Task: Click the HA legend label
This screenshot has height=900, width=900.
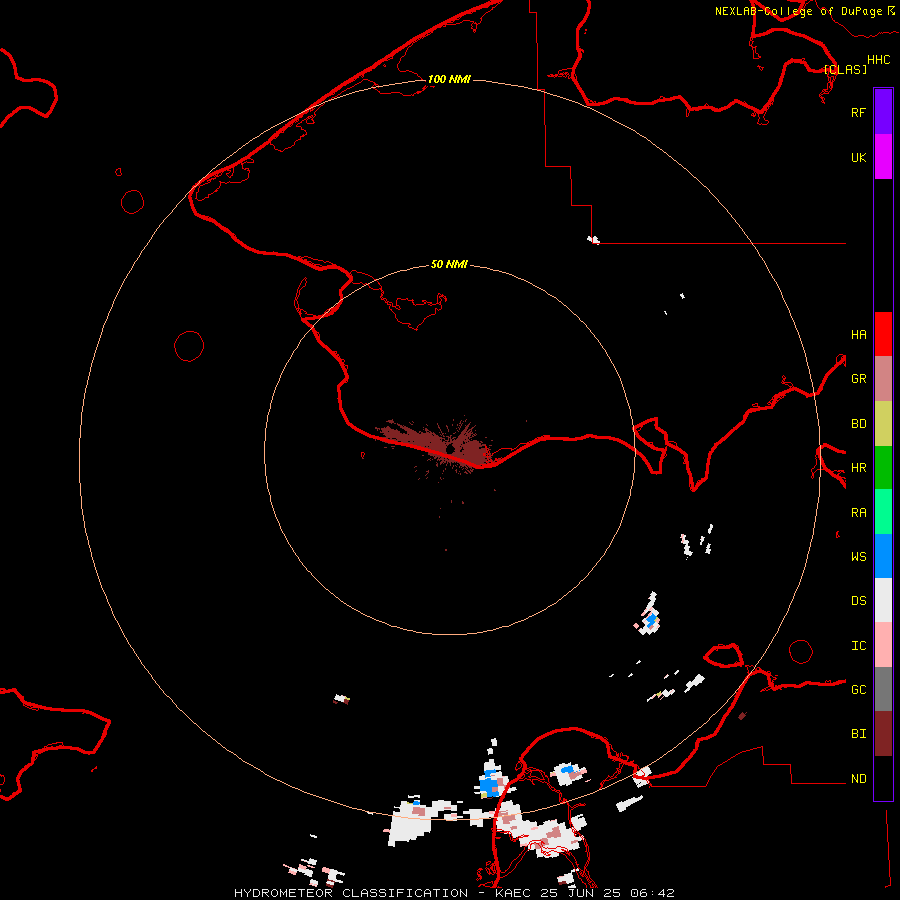Action: (x=858, y=334)
